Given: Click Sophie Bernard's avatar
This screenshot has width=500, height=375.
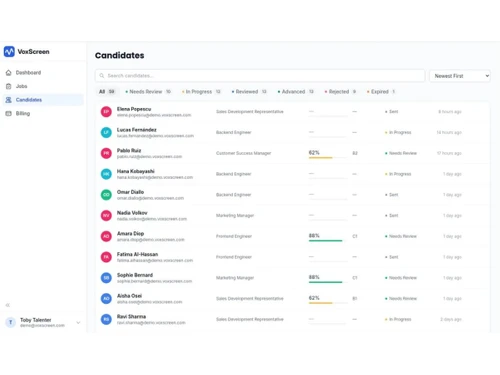Looking at the screenshot, I should (106, 278).
